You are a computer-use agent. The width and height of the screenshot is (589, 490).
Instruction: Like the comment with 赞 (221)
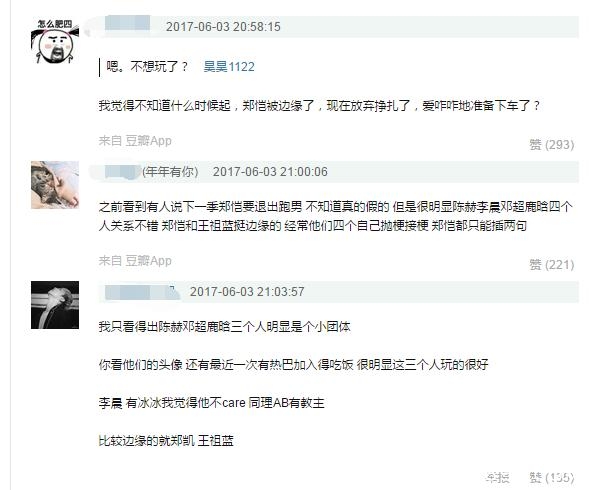pyautogui.click(x=551, y=265)
